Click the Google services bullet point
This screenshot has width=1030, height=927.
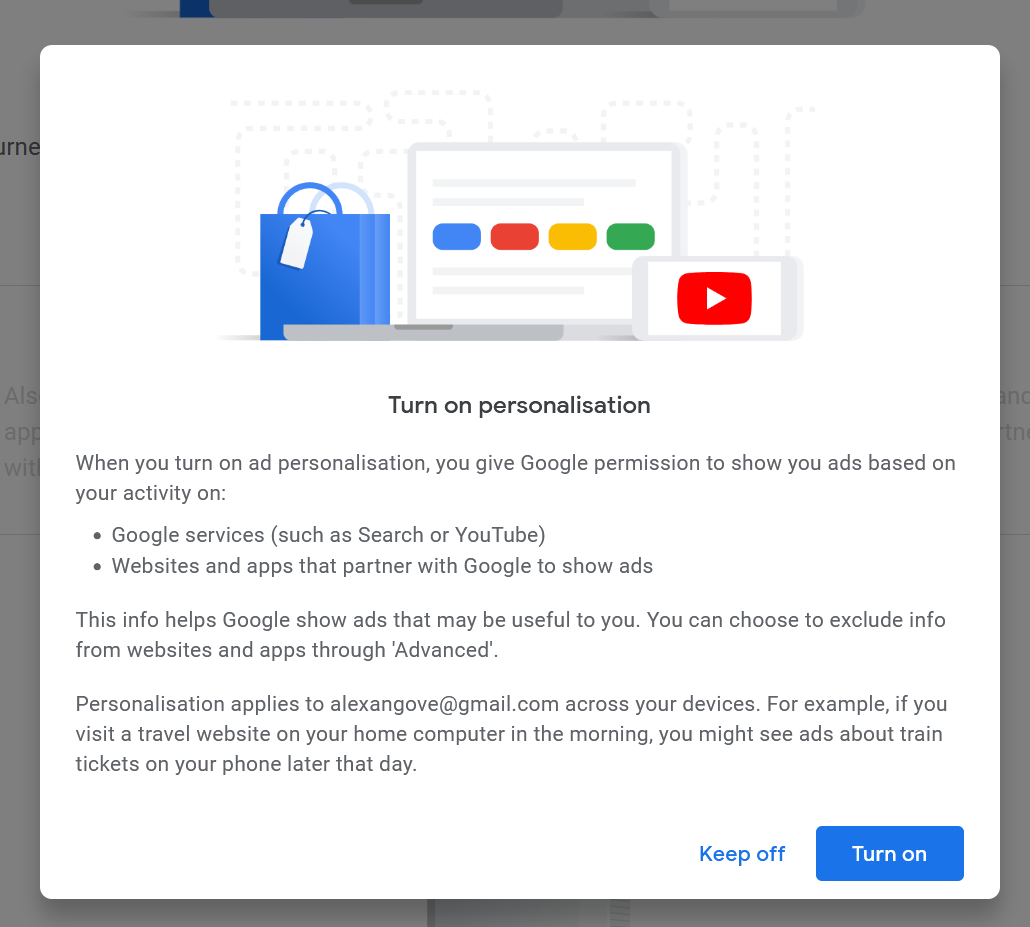tap(328, 534)
